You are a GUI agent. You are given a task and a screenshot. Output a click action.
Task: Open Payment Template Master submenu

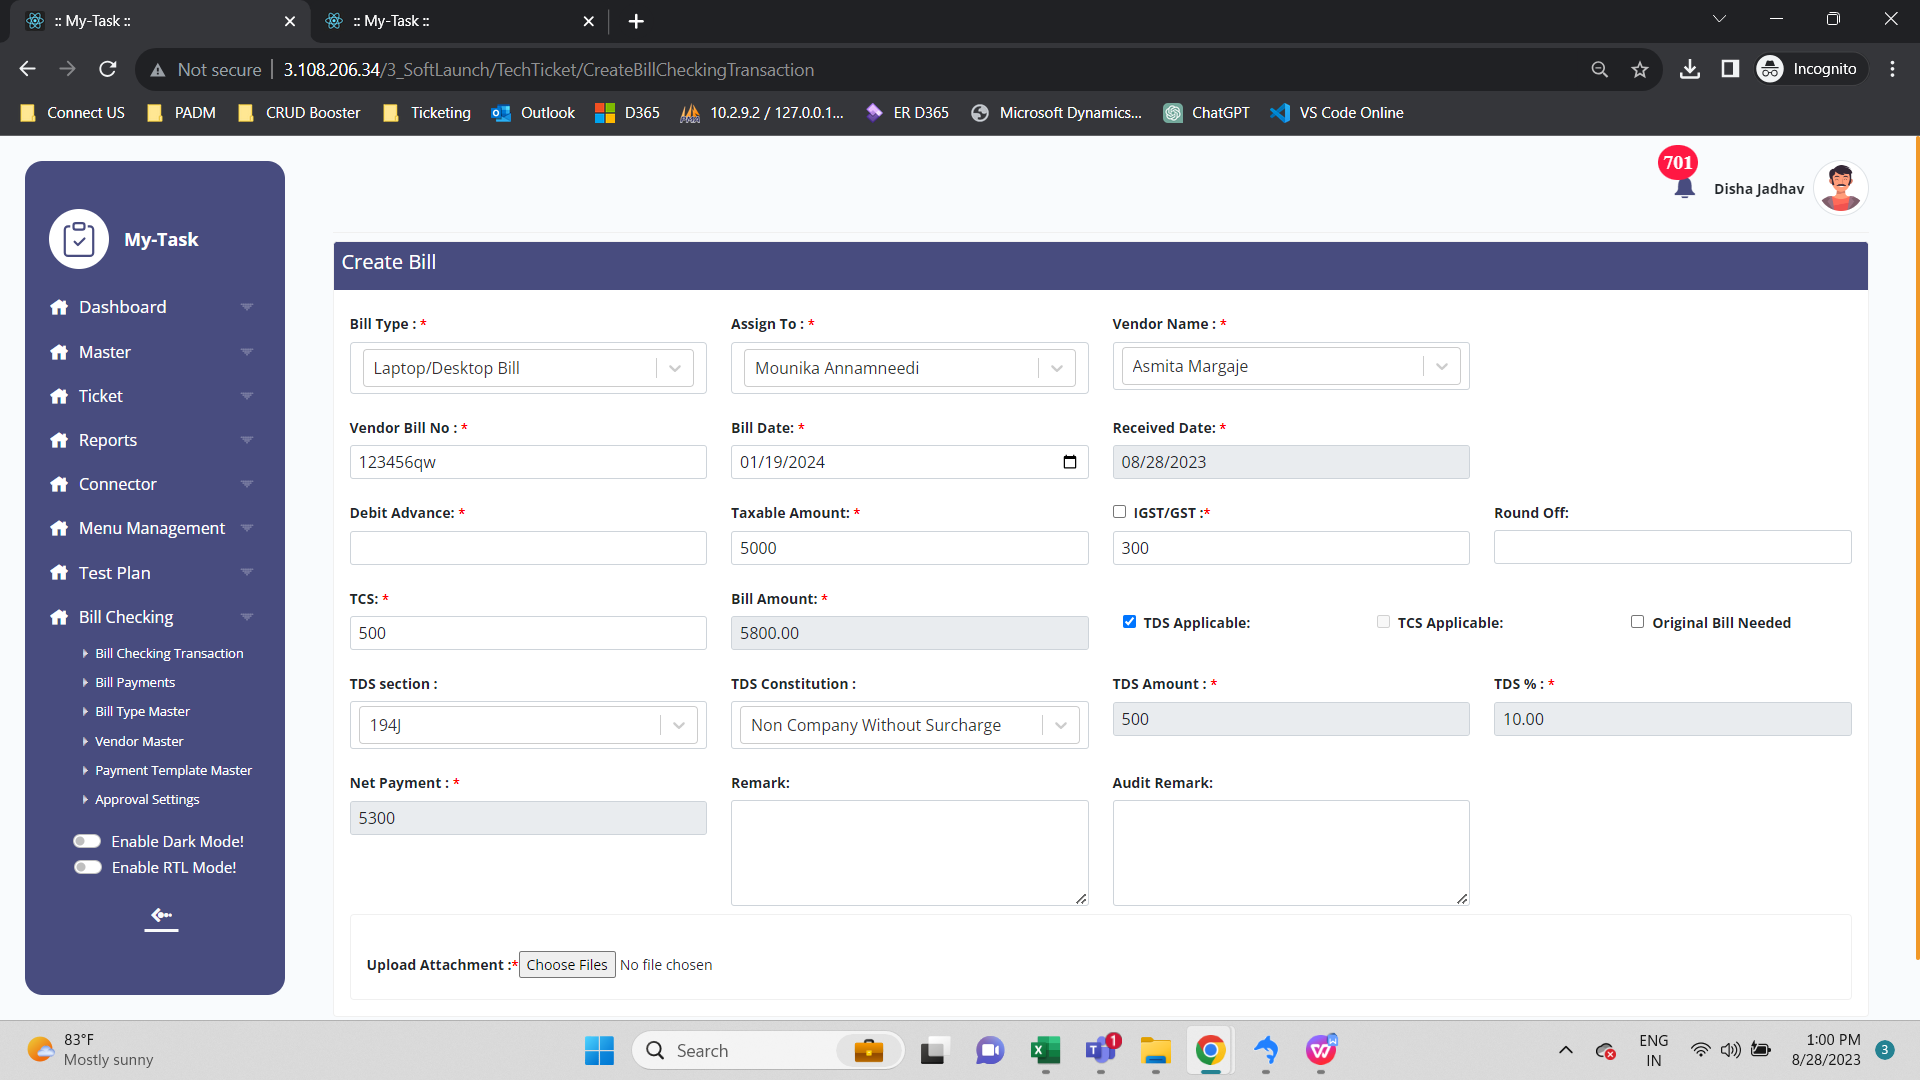point(173,770)
